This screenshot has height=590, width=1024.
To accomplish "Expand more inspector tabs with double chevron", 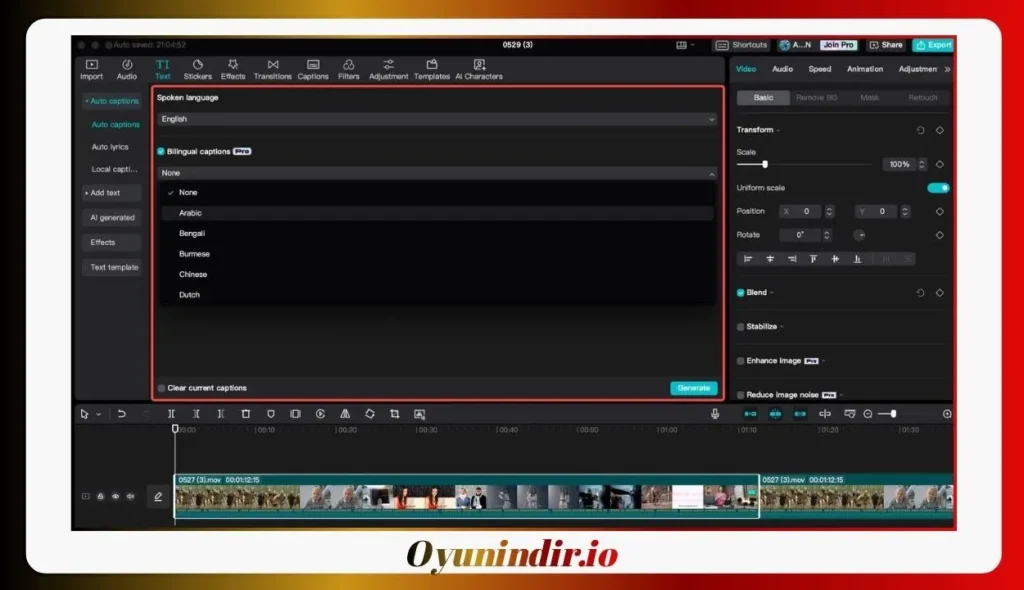I will click(x=947, y=69).
